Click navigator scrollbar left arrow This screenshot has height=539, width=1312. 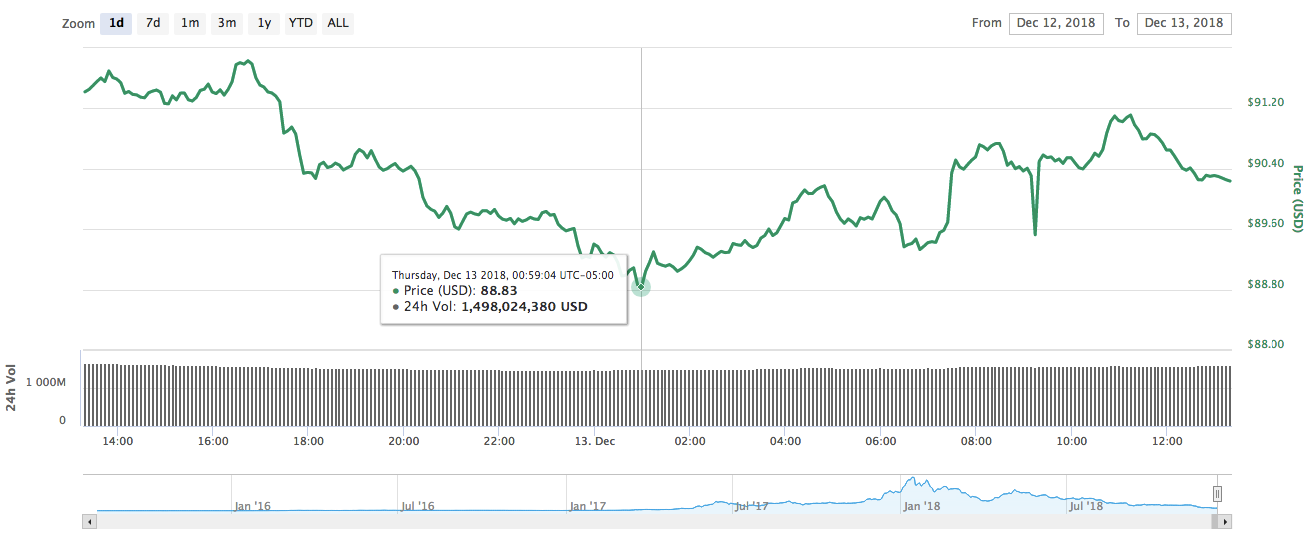coord(89,521)
